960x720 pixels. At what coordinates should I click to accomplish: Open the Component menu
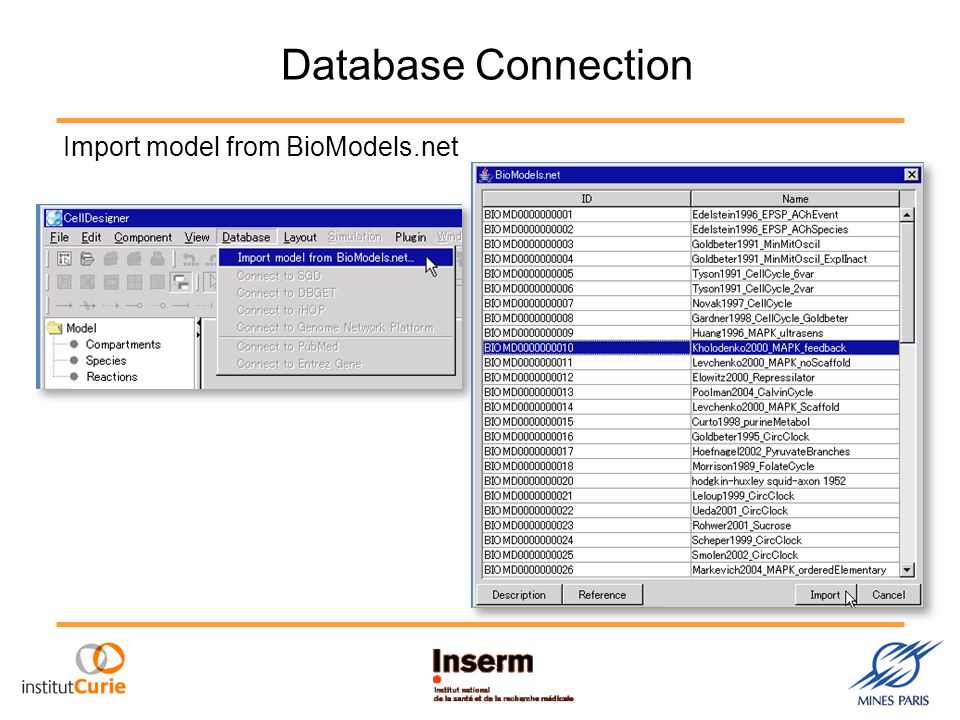143,237
